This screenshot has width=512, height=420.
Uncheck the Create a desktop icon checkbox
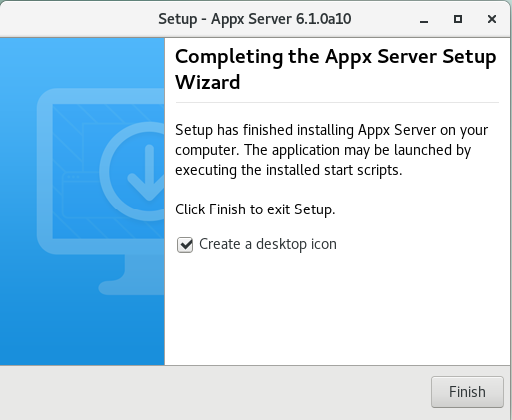(x=185, y=245)
